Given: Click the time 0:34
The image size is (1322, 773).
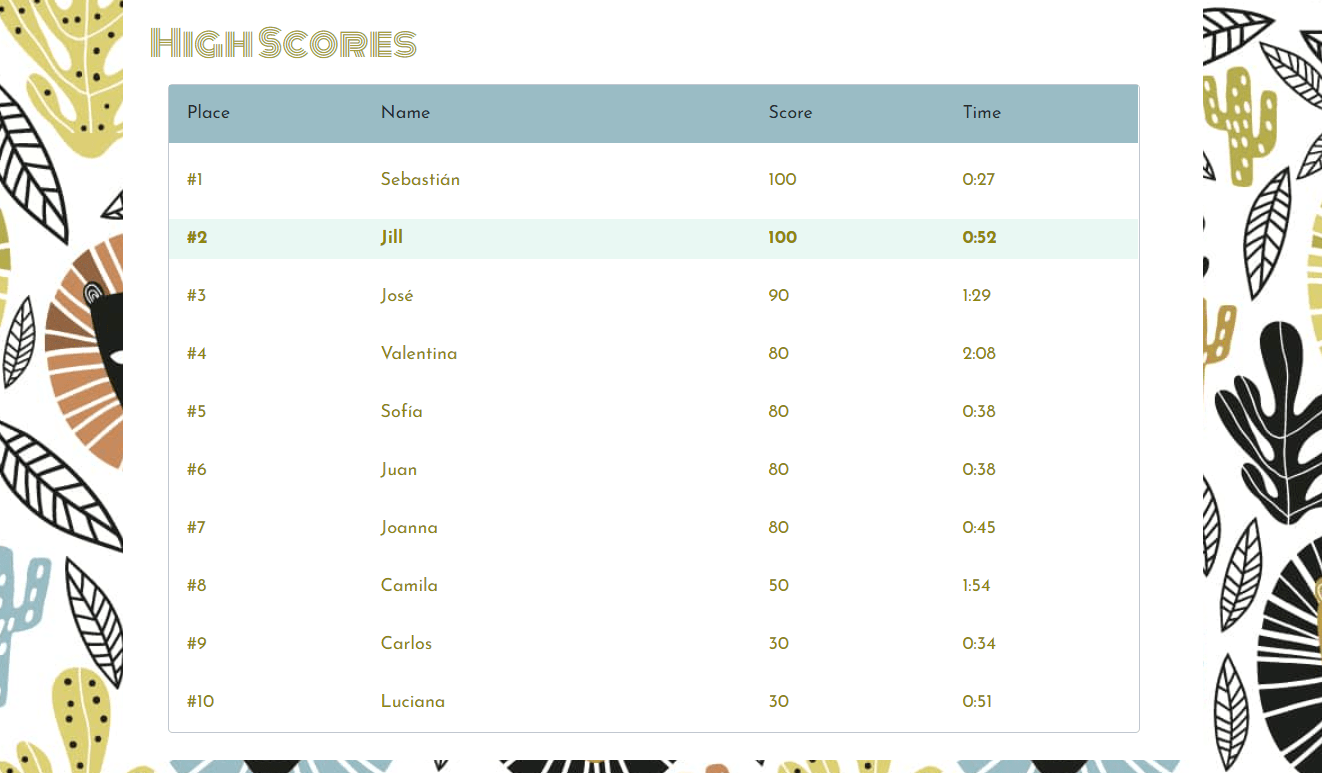Looking at the screenshot, I should tap(979, 644).
